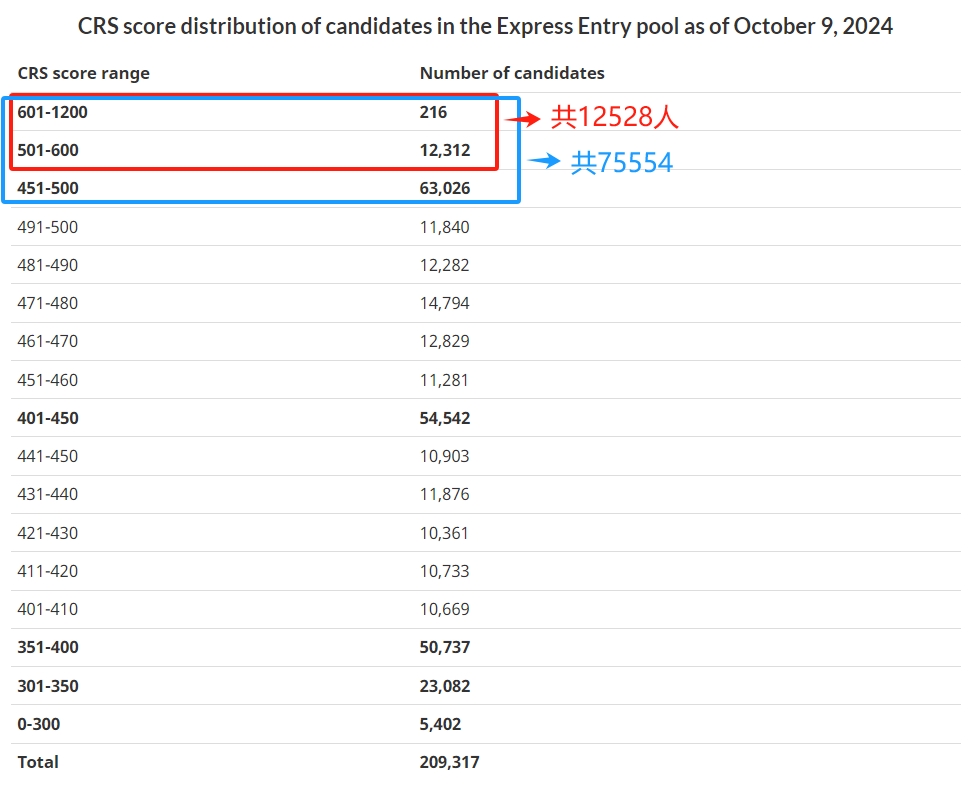The height and width of the screenshot is (786, 975).
Task: Select the '601-1200' score range cell
Action: pyautogui.click(x=52, y=113)
